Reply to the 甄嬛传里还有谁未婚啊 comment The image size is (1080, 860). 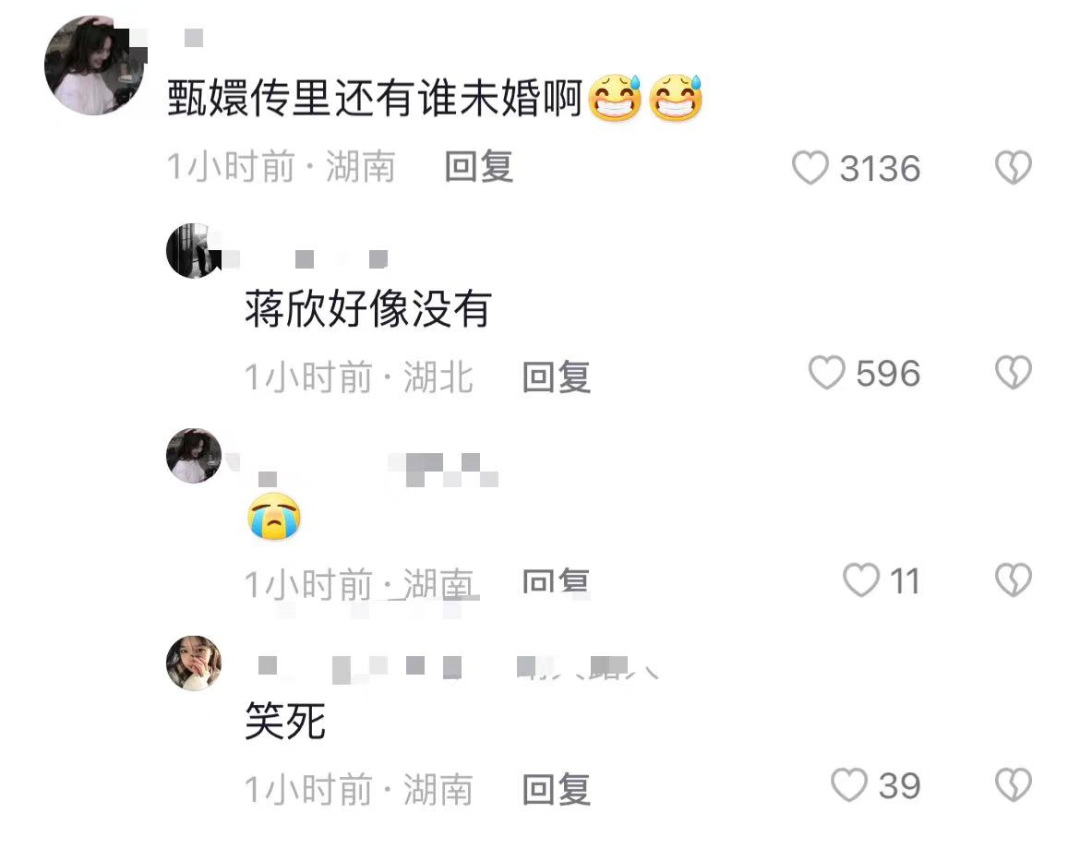click(479, 167)
